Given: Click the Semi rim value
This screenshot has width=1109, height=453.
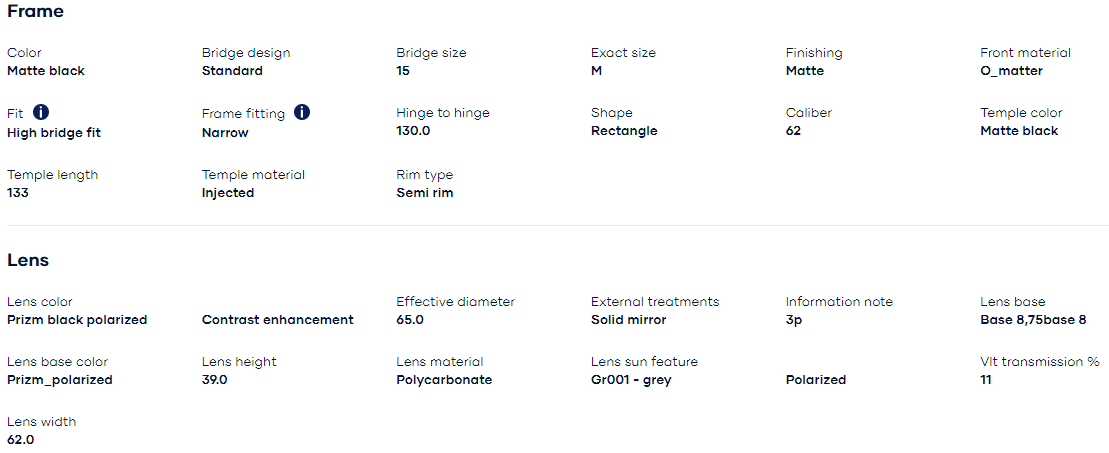Looking at the screenshot, I should click(425, 192).
